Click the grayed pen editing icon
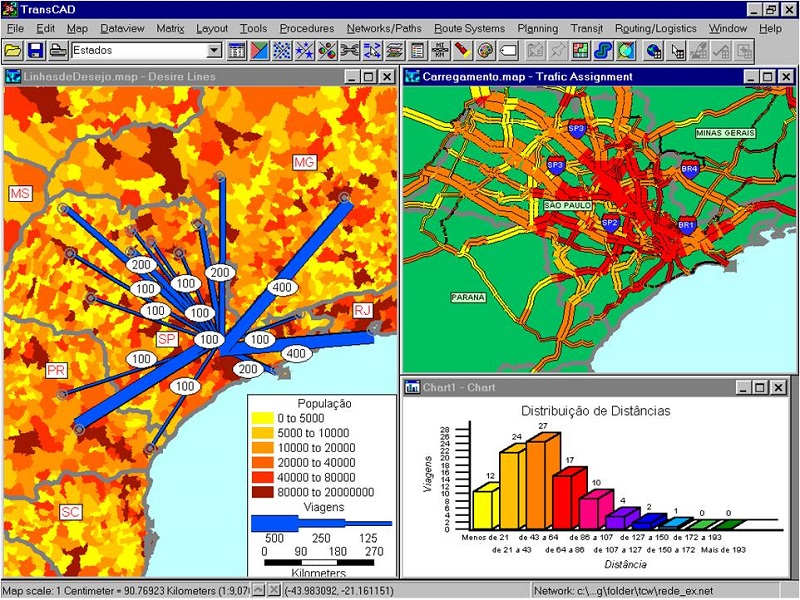This screenshot has width=800, height=600. 699,51
